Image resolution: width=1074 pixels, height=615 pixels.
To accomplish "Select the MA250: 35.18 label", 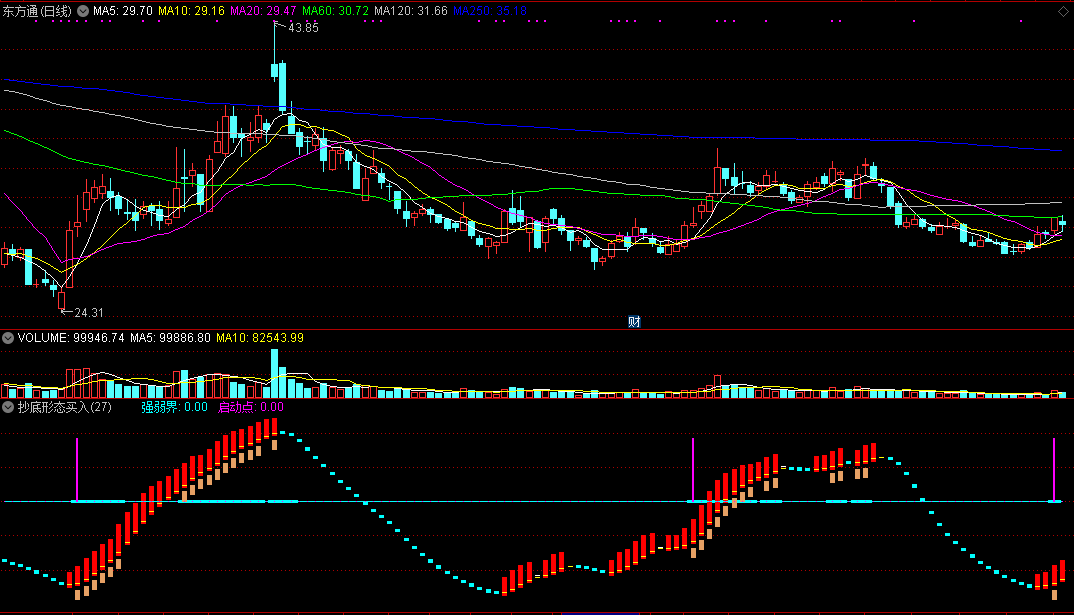I will pyautogui.click(x=490, y=11).
